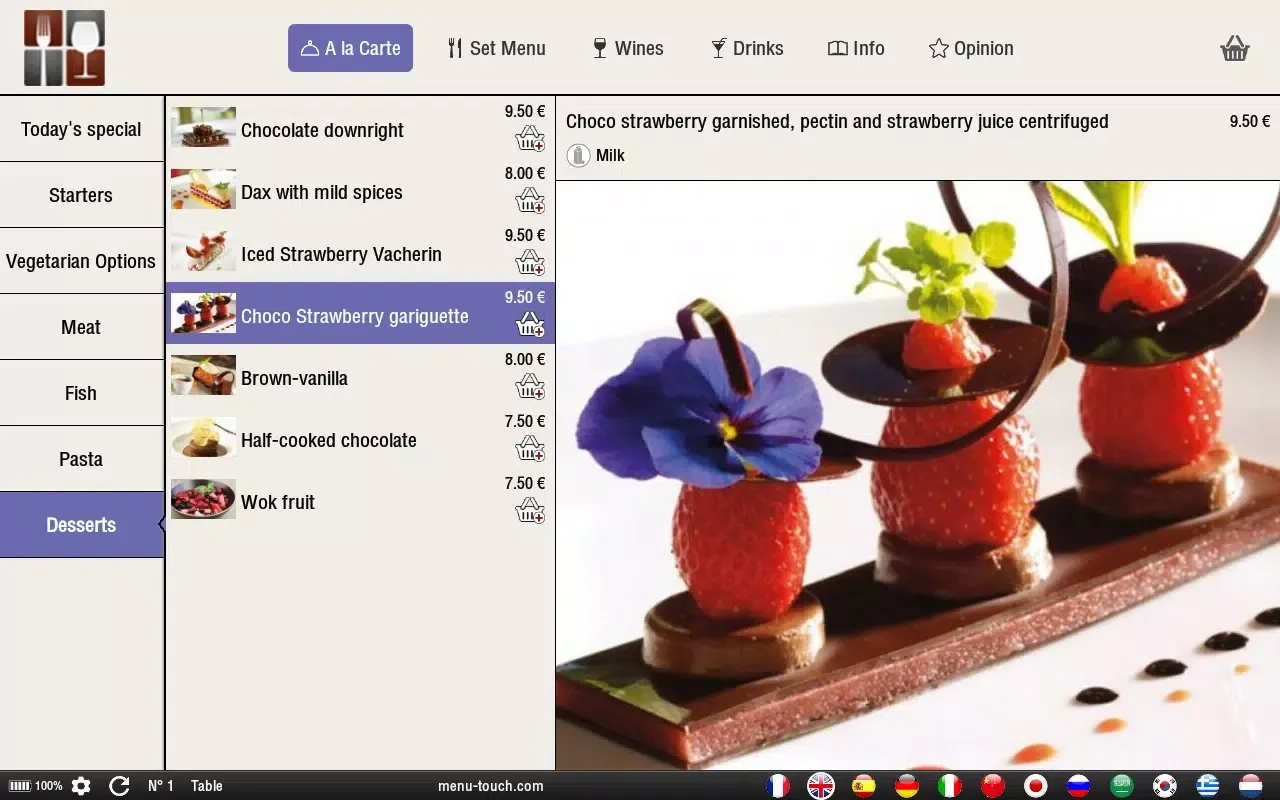The image size is (1280, 800).
Task: Add Brown-vanilla to the basket
Action: [x=530, y=387]
